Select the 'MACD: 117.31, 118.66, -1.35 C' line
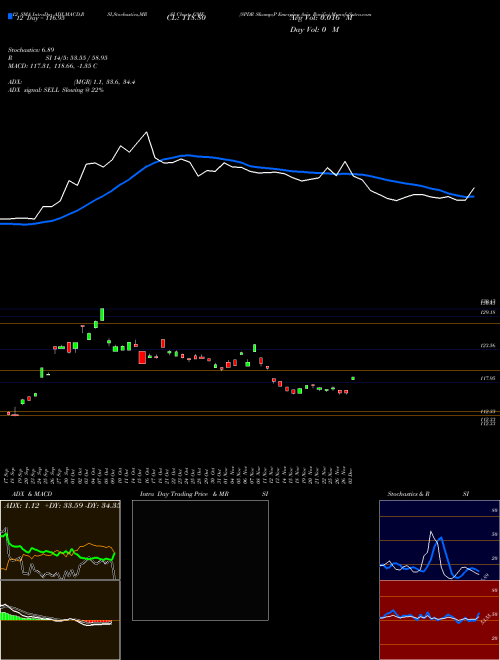 point(53,66)
